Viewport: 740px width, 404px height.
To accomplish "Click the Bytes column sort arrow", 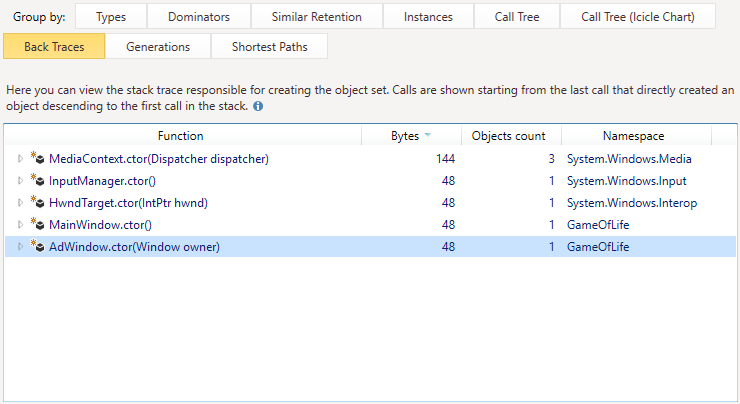I will coord(428,135).
